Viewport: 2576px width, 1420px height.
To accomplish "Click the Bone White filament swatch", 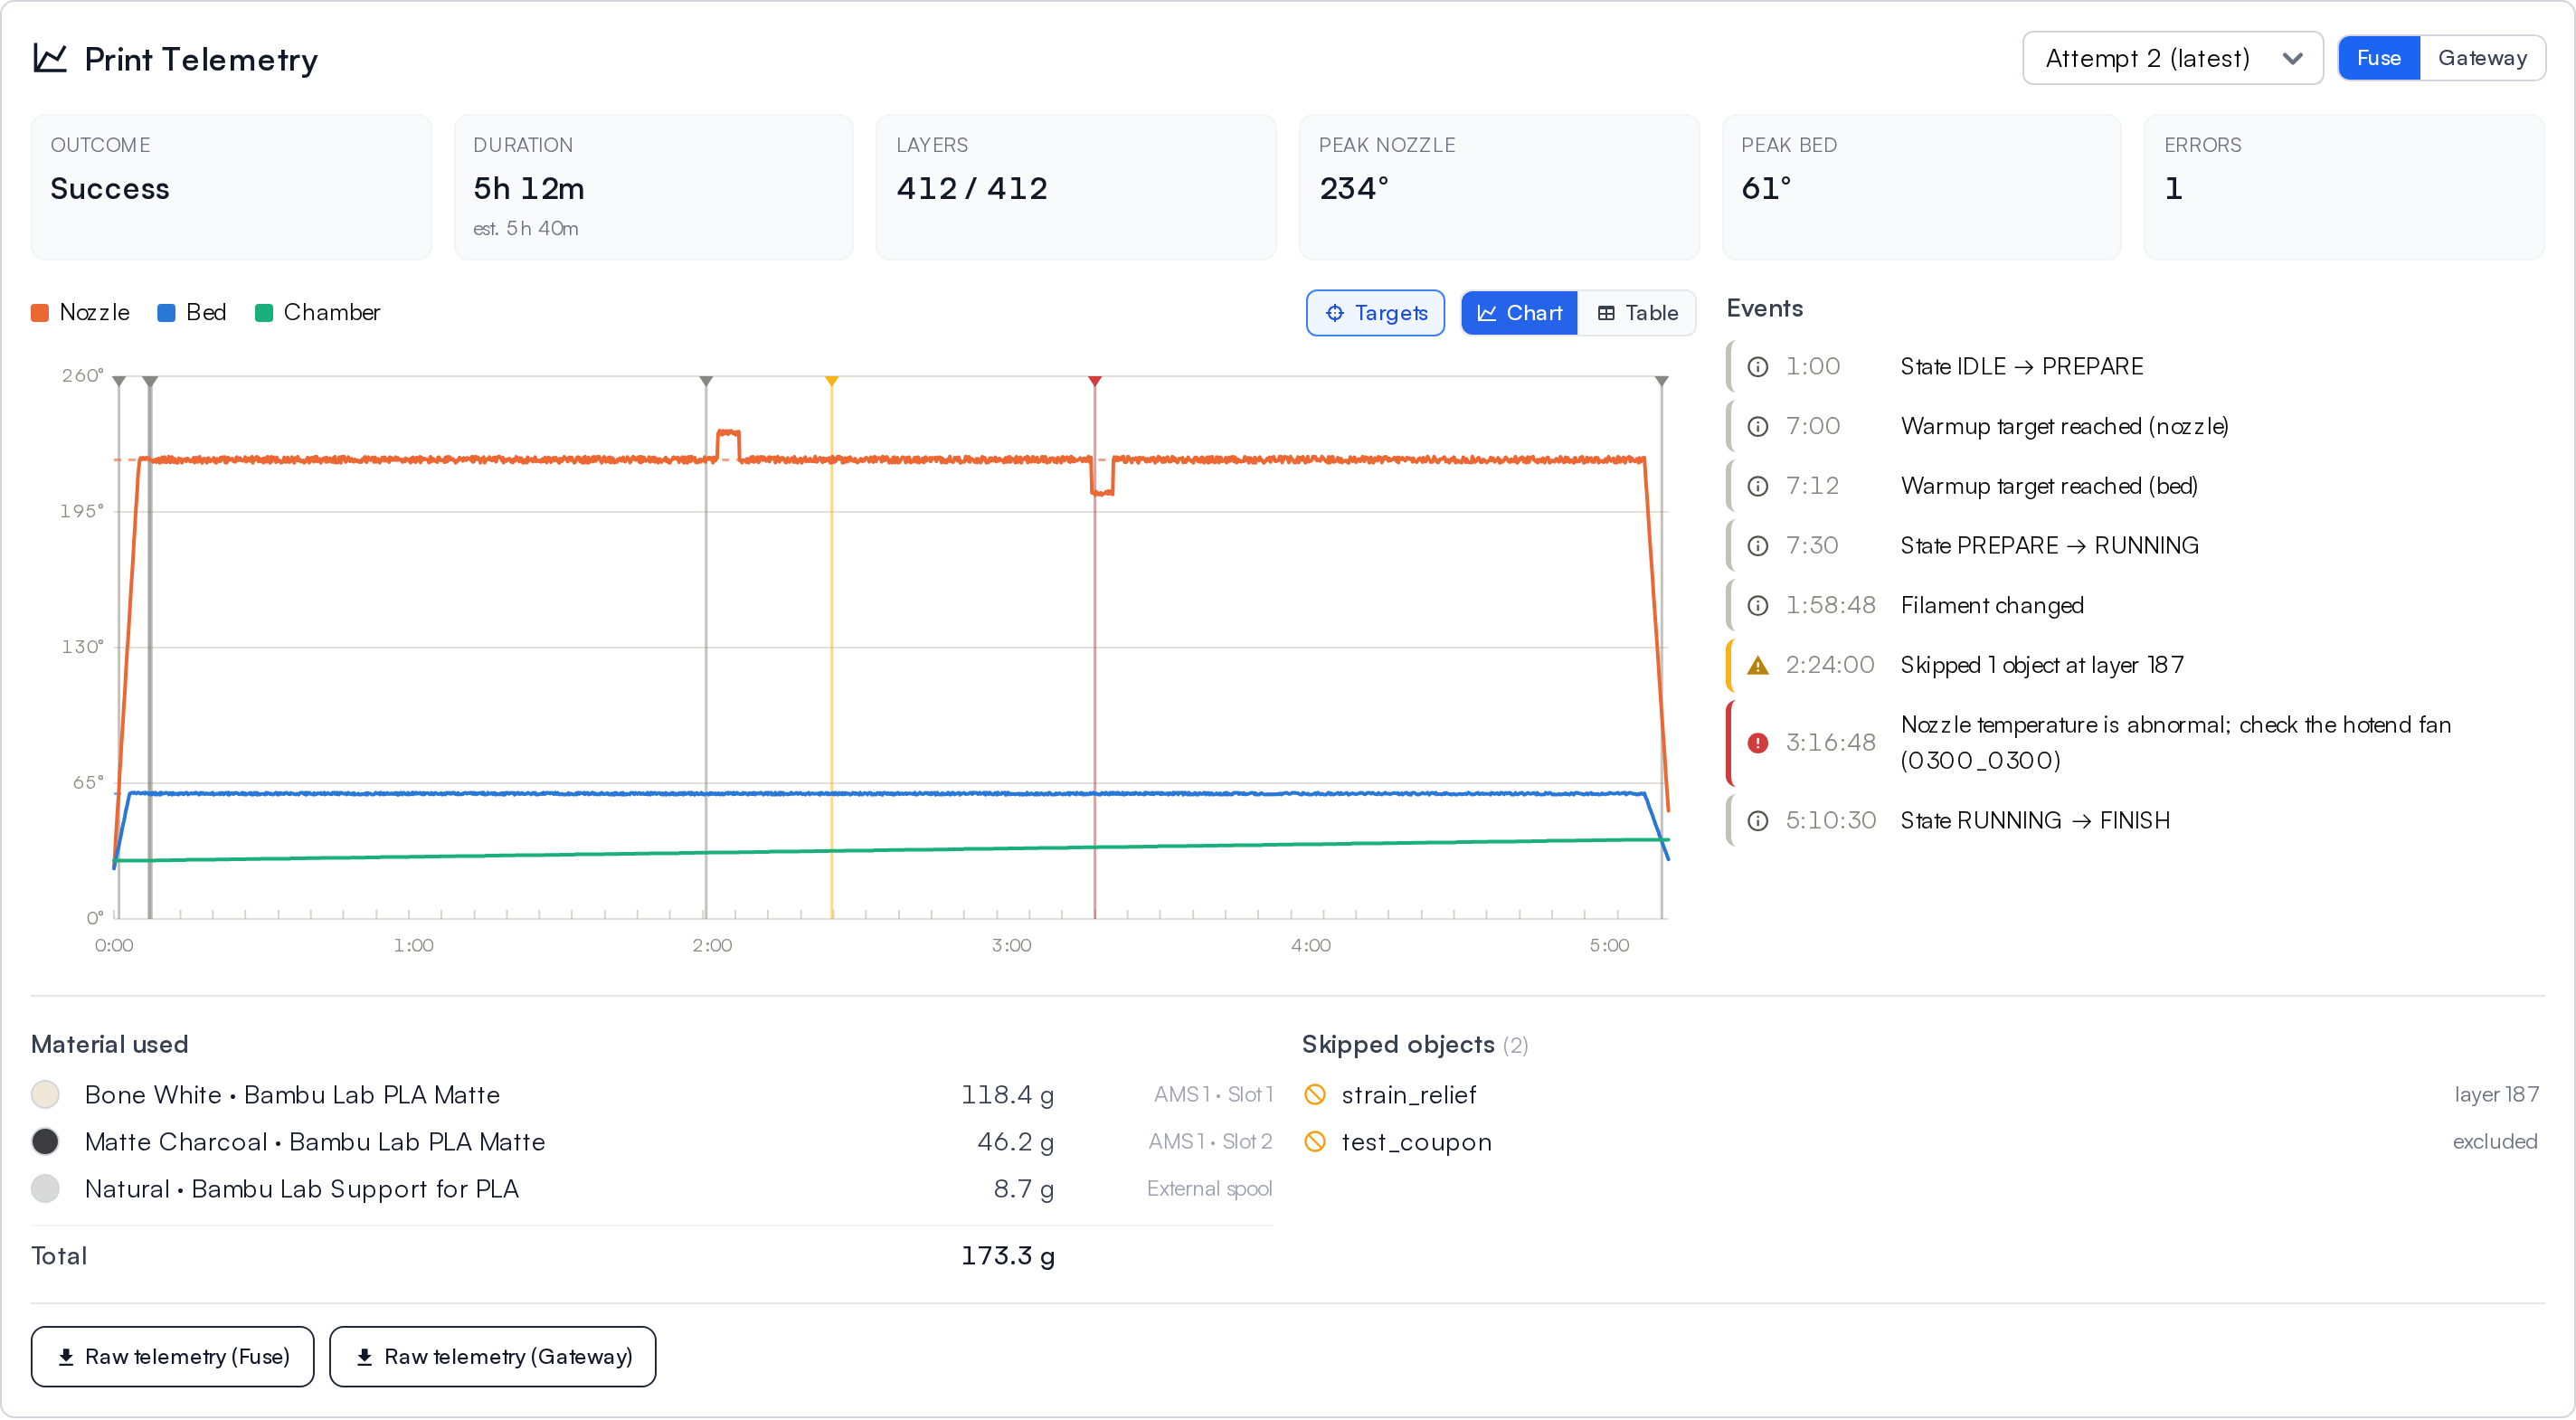I will pos(45,1095).
